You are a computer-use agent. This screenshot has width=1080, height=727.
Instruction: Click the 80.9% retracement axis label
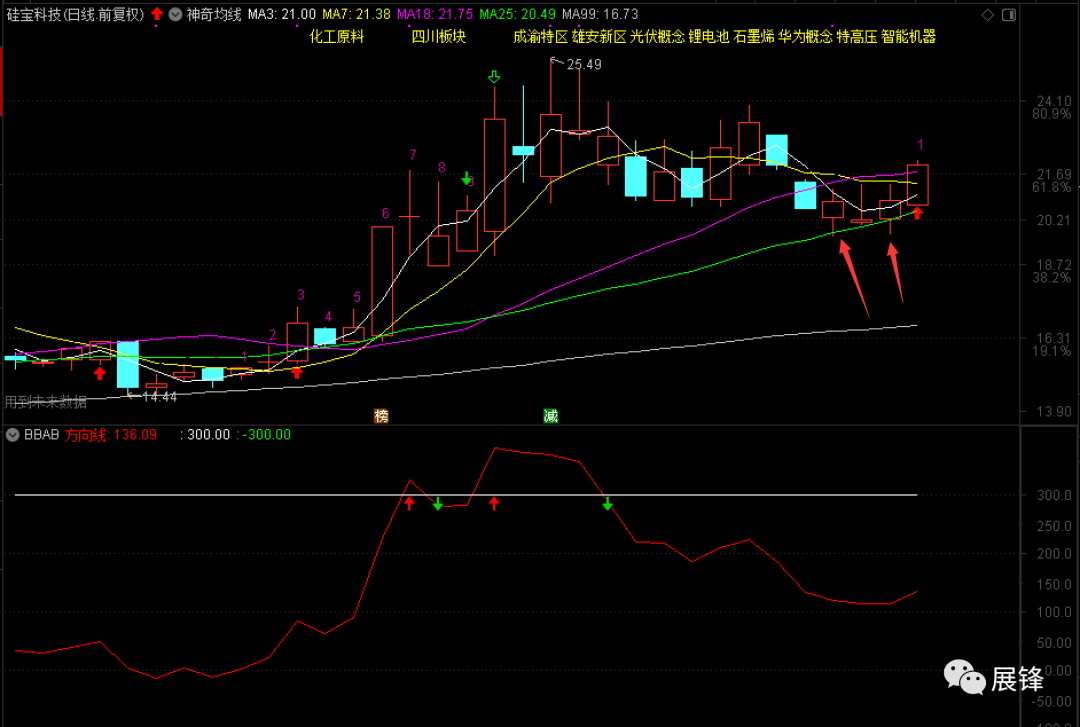tap(1052, 114)
